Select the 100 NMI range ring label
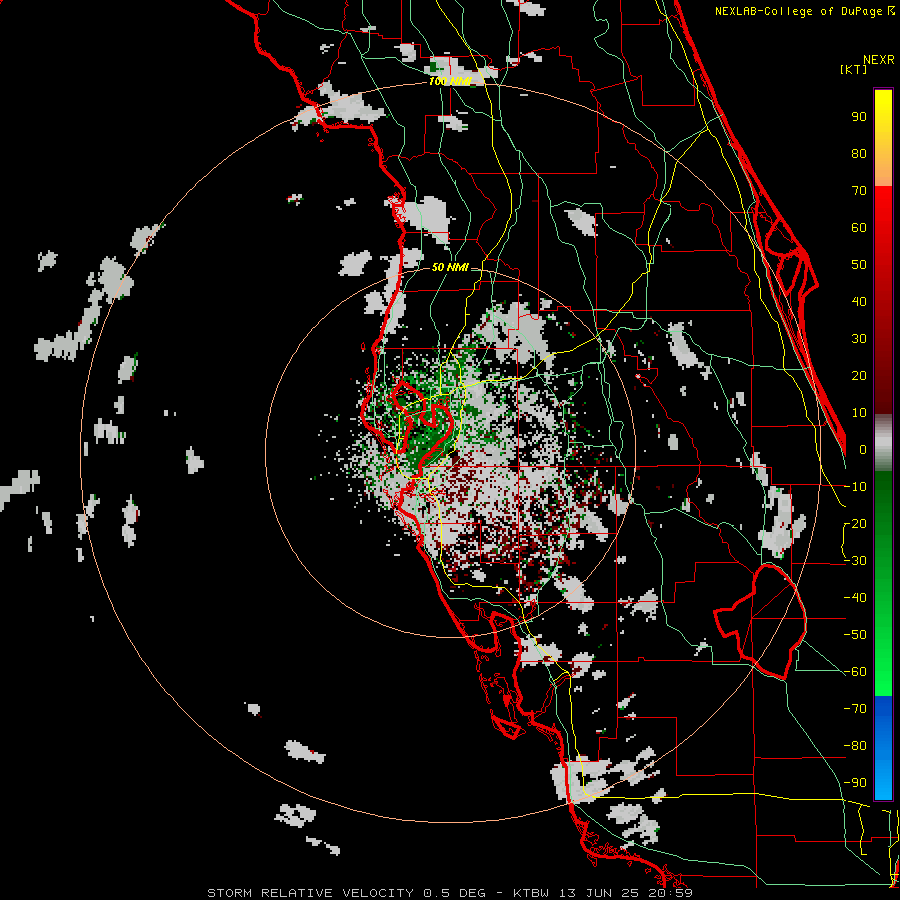The height and width of the screenshot is (900, 900). click(450, 81)
